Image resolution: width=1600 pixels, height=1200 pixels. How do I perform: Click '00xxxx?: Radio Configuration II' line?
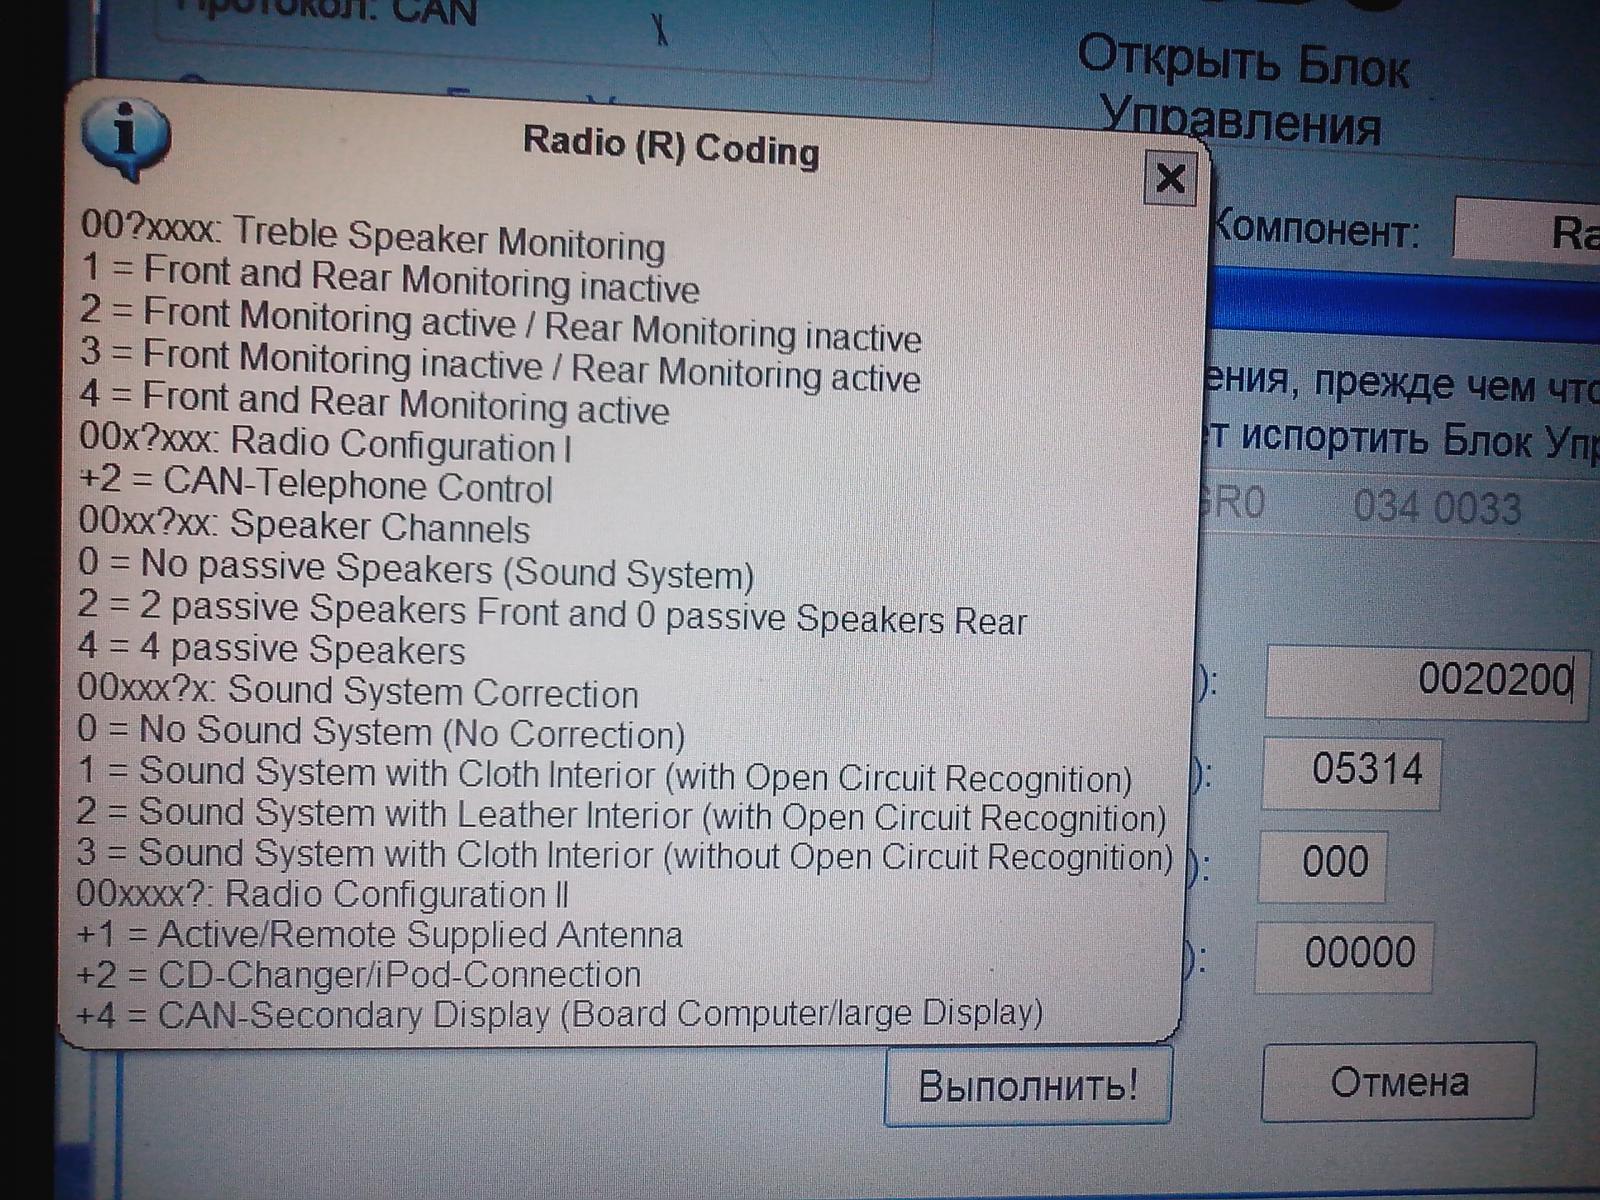tap(323, 894)
